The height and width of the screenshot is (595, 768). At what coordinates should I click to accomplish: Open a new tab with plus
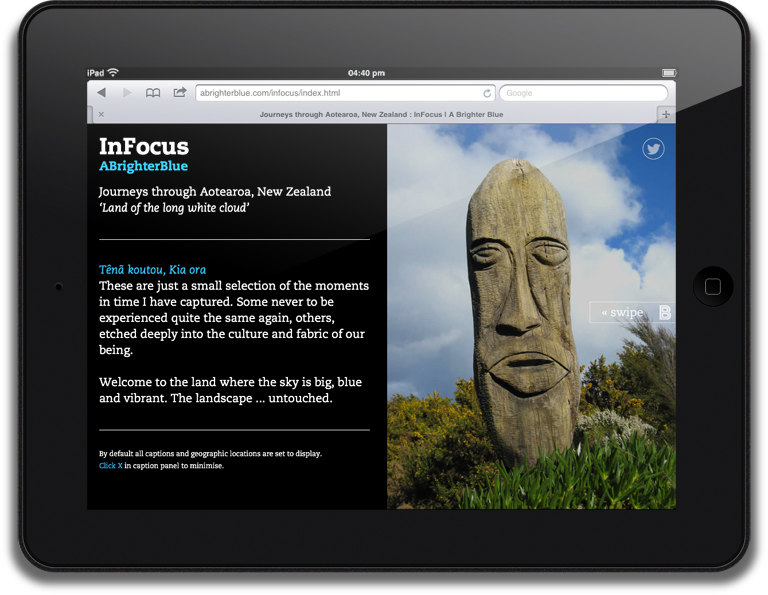pyautogui.click(x=666, y=115)
